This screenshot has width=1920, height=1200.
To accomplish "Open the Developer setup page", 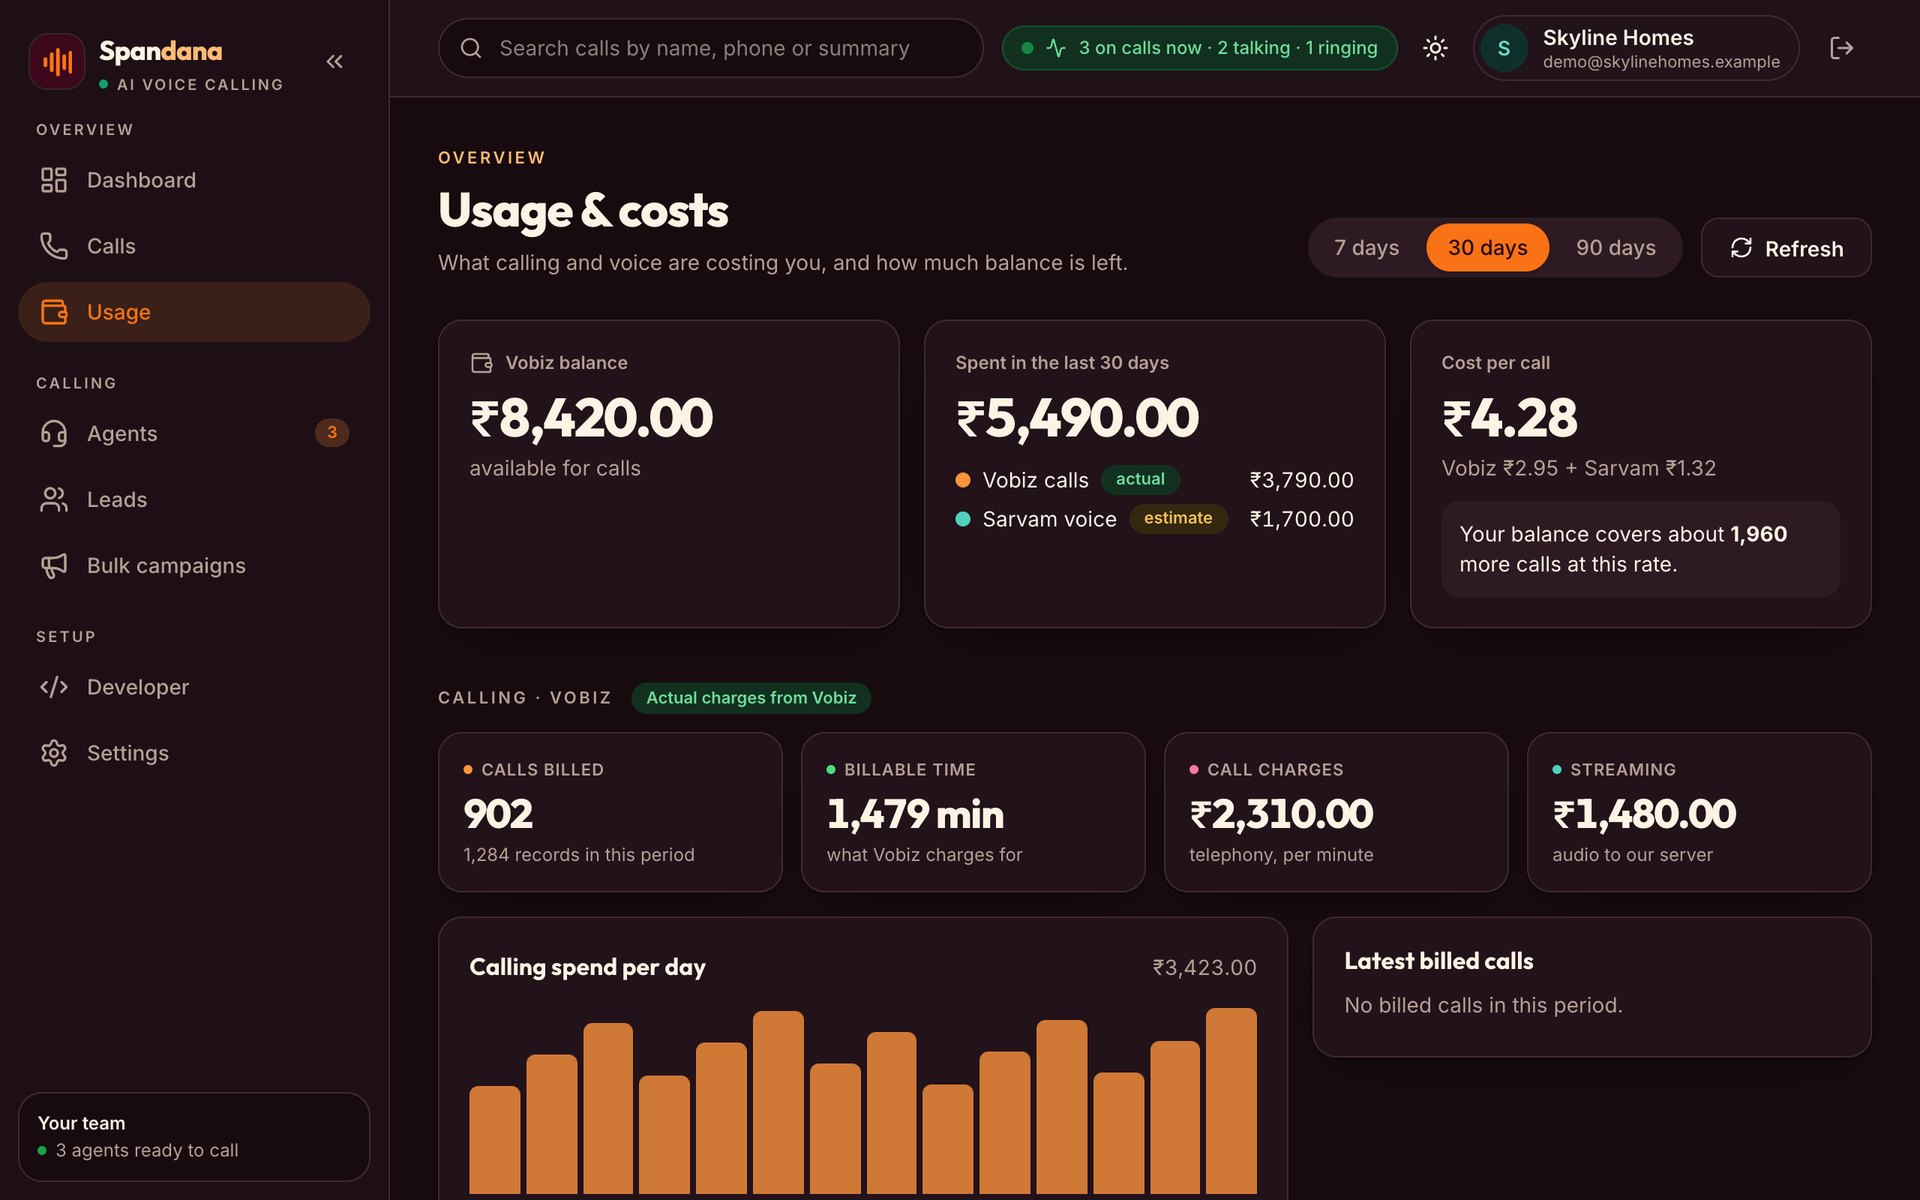I will click(x=194, y=687).
